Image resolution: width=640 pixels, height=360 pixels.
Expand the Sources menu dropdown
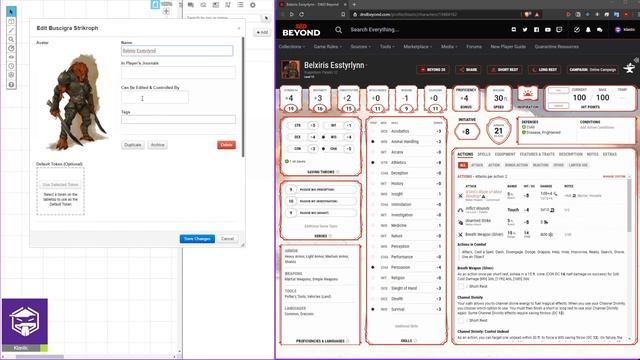360,47
